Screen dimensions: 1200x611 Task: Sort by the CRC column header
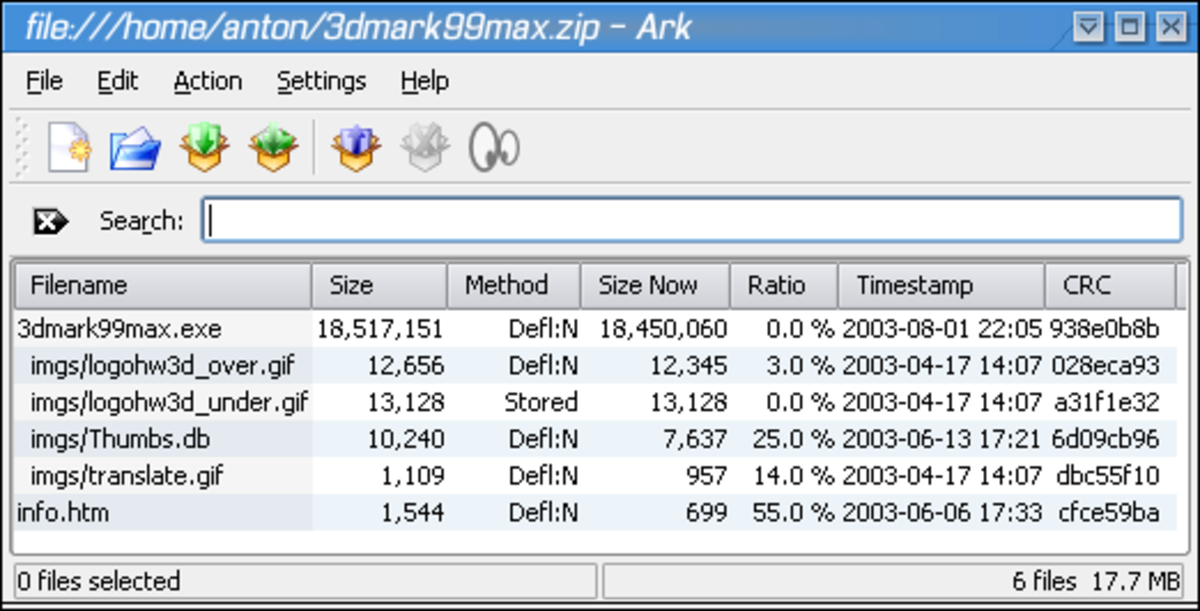coord(1111,285)
